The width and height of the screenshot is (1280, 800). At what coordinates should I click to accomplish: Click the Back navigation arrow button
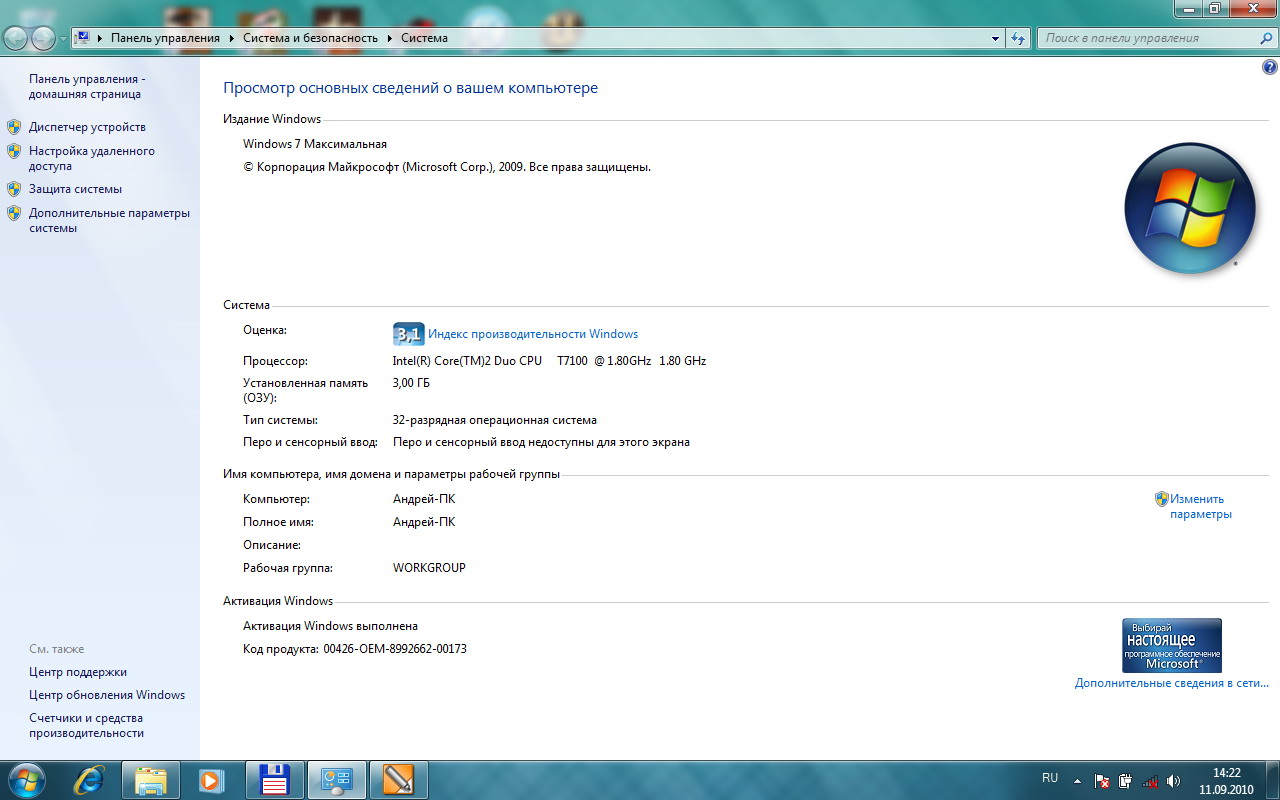click(15, 38)
